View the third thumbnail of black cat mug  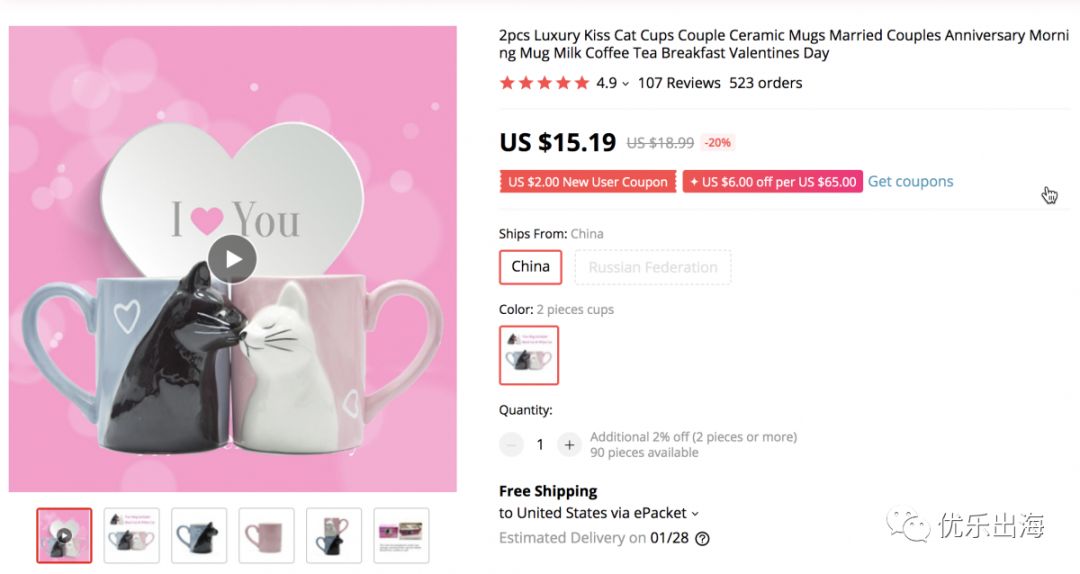point(199,535)
